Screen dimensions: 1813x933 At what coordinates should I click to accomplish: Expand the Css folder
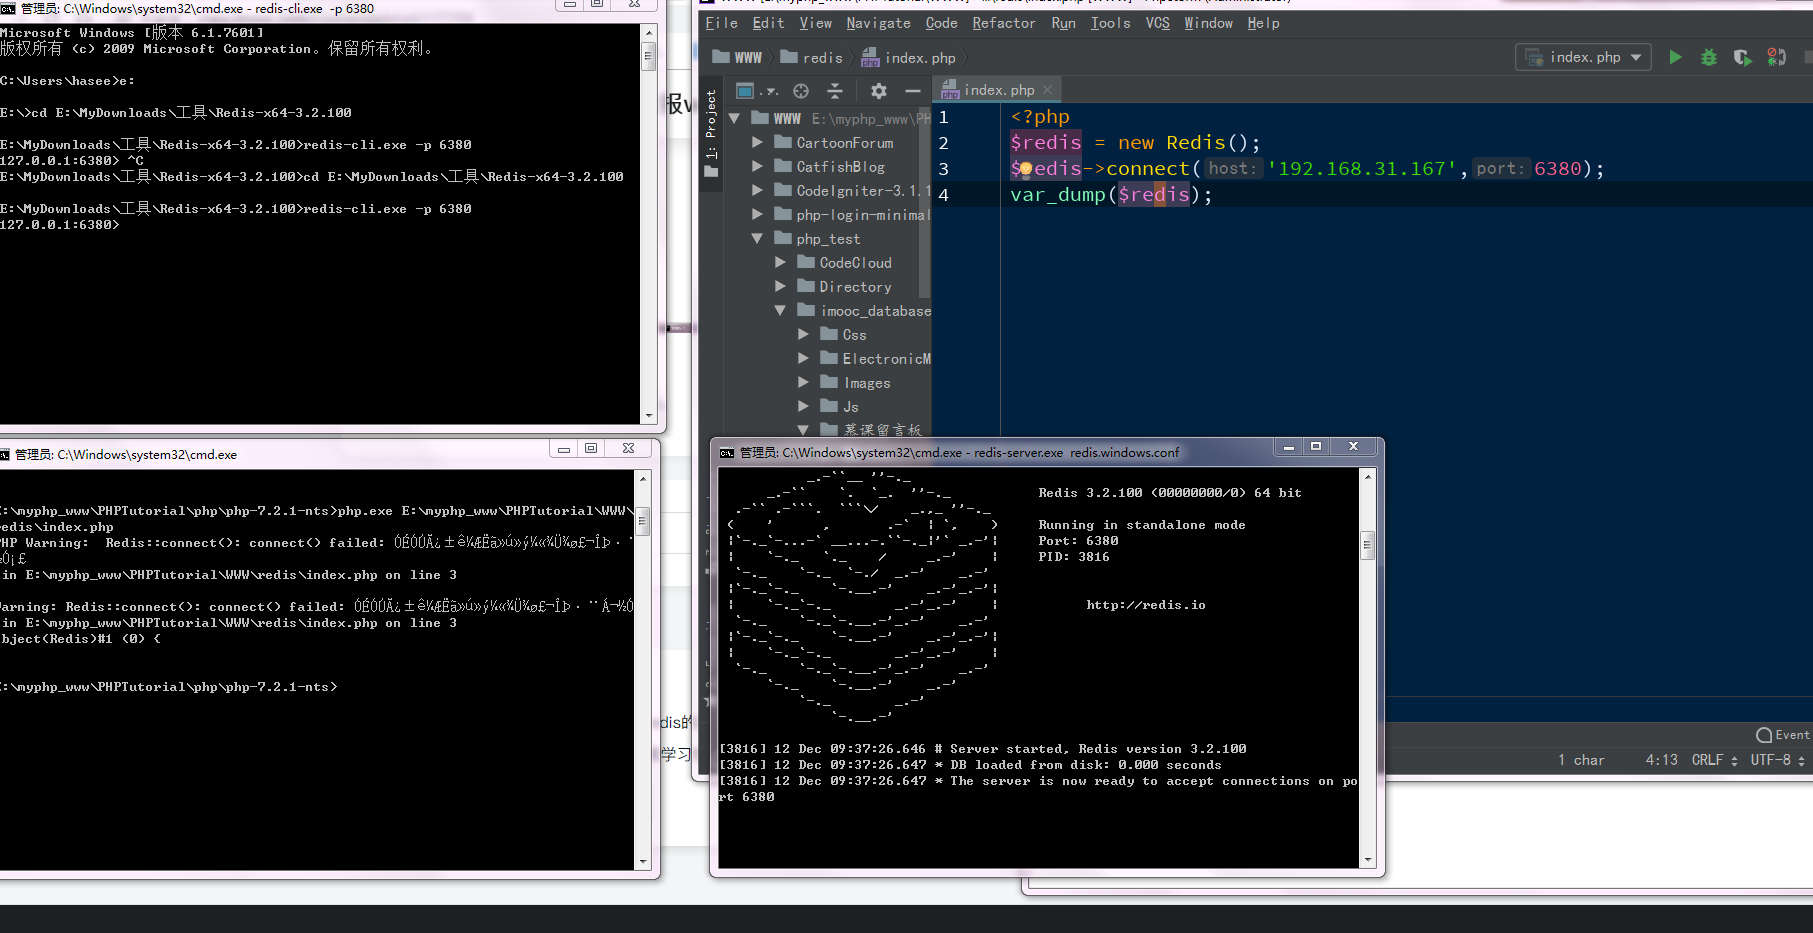pyautogui.click(x=804, y=334)
